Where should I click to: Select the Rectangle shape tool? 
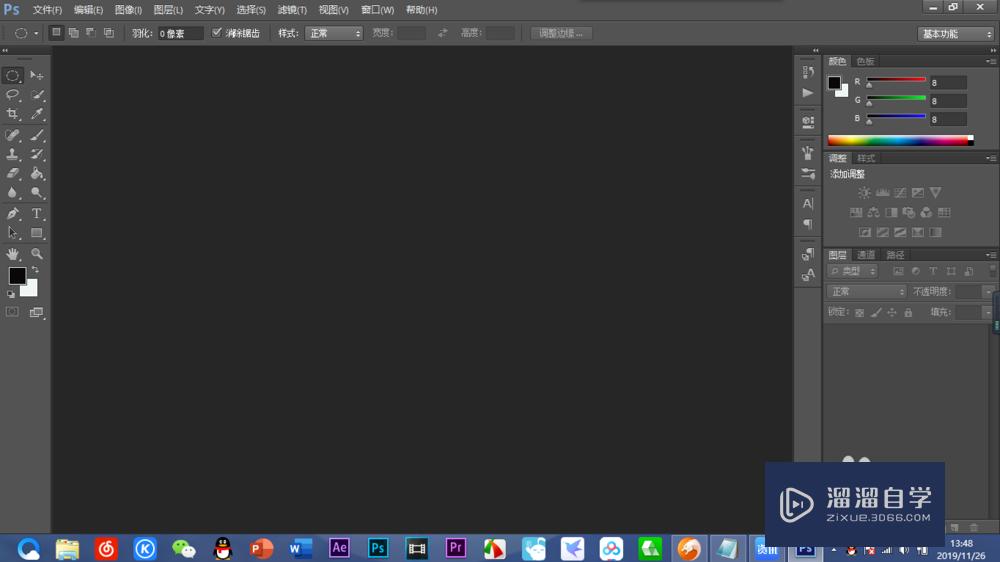[x=37, y=233]
